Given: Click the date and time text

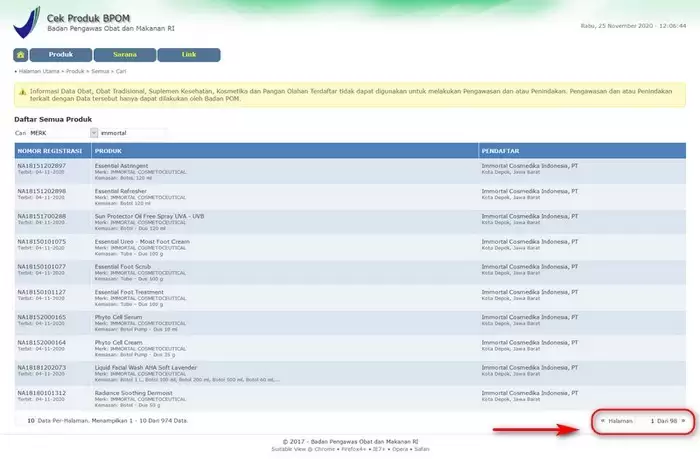Looking at the screenshot, I should (x=633, y=26).
